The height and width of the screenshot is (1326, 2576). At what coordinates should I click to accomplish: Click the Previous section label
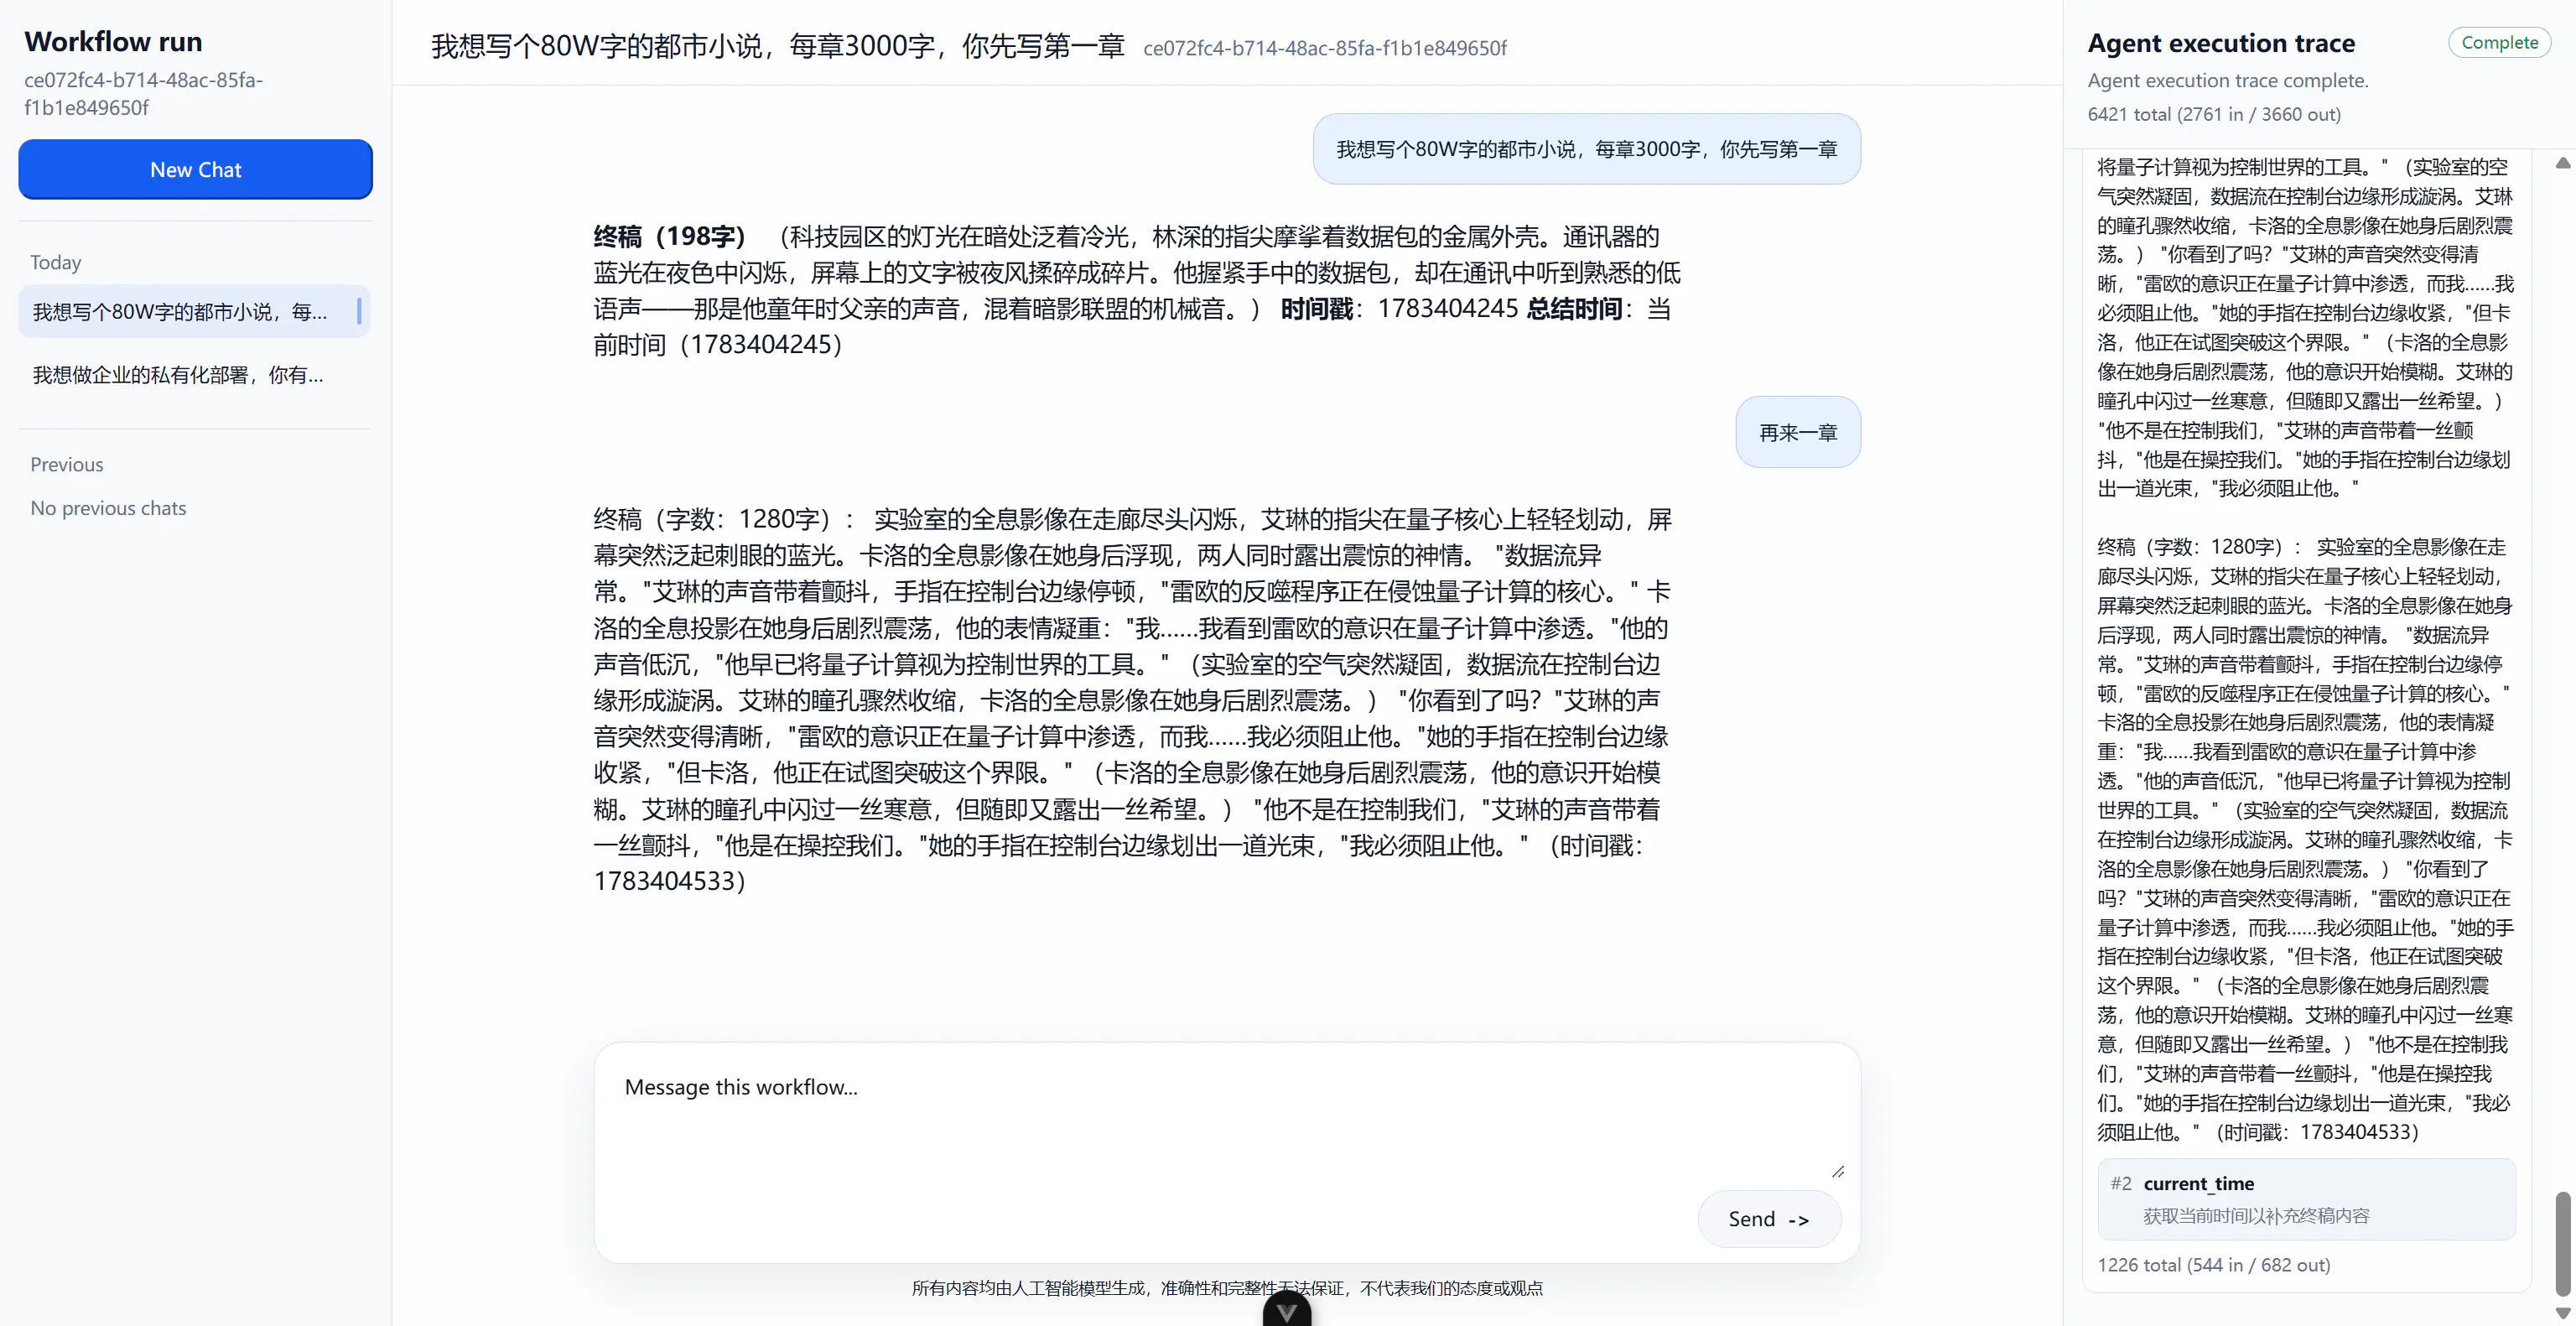tap(66, 464)
